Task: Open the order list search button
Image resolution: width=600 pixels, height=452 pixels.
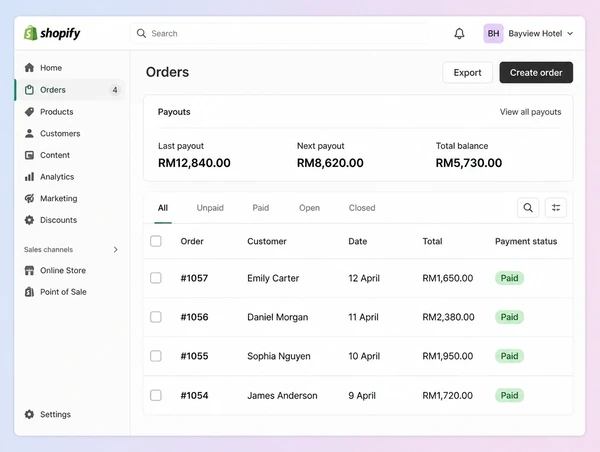Action: (528, 208)
